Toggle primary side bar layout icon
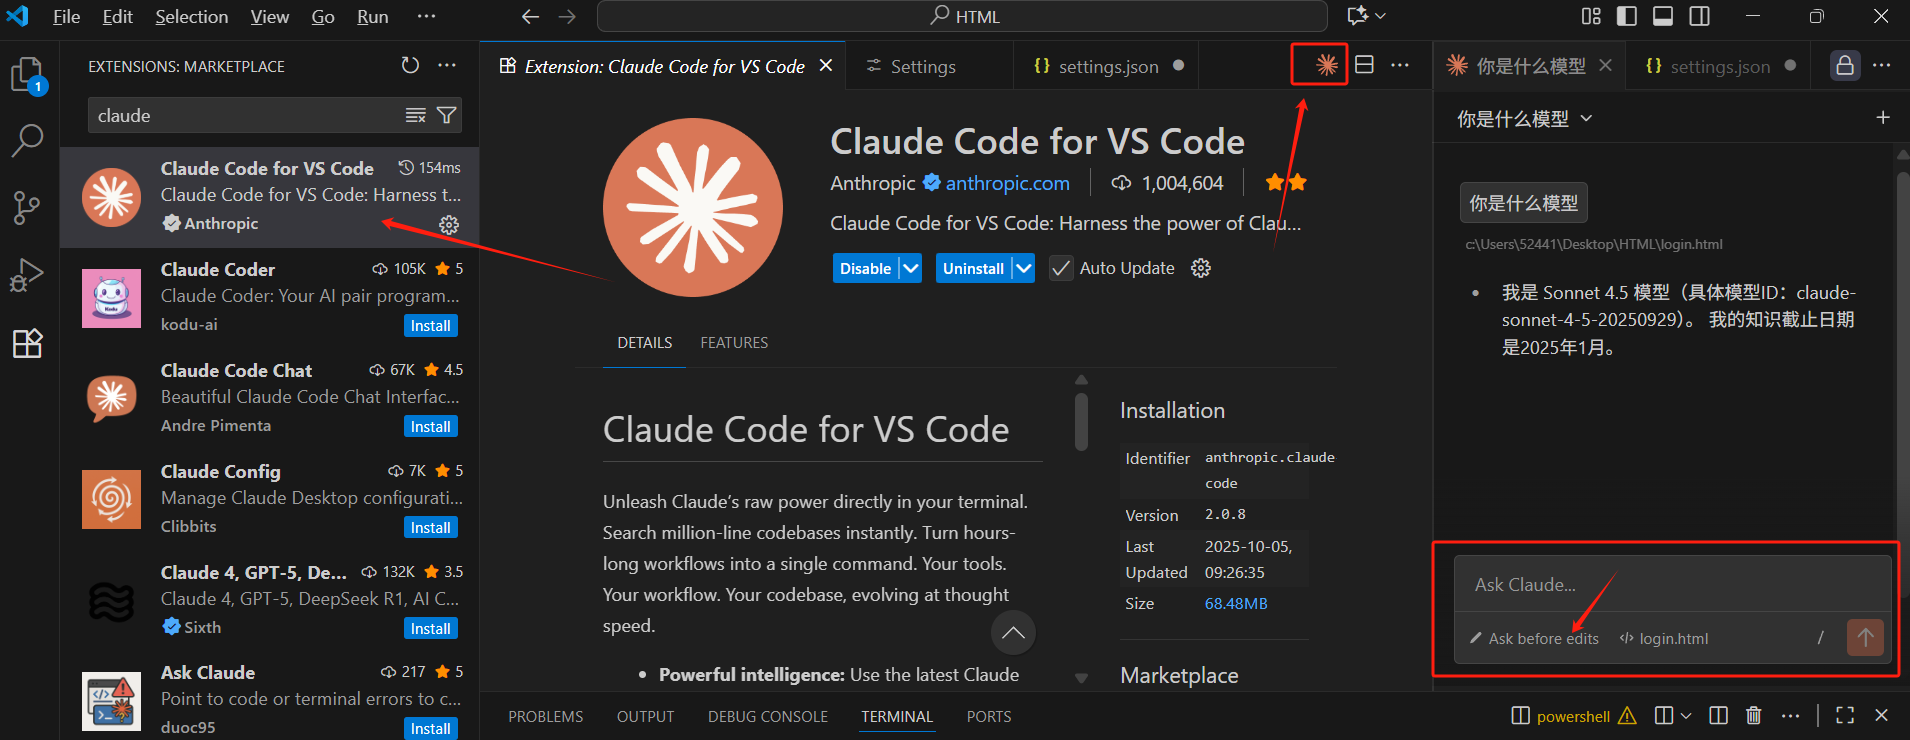 point(1627,16)
